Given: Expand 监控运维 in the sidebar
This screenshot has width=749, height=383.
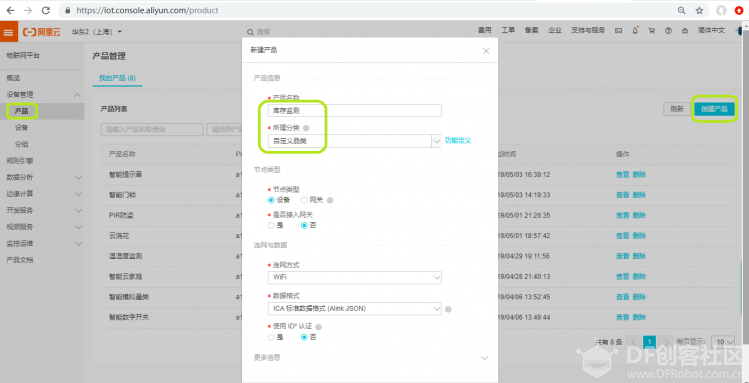Looking at the screenshot, I should [x=78, y=244].
